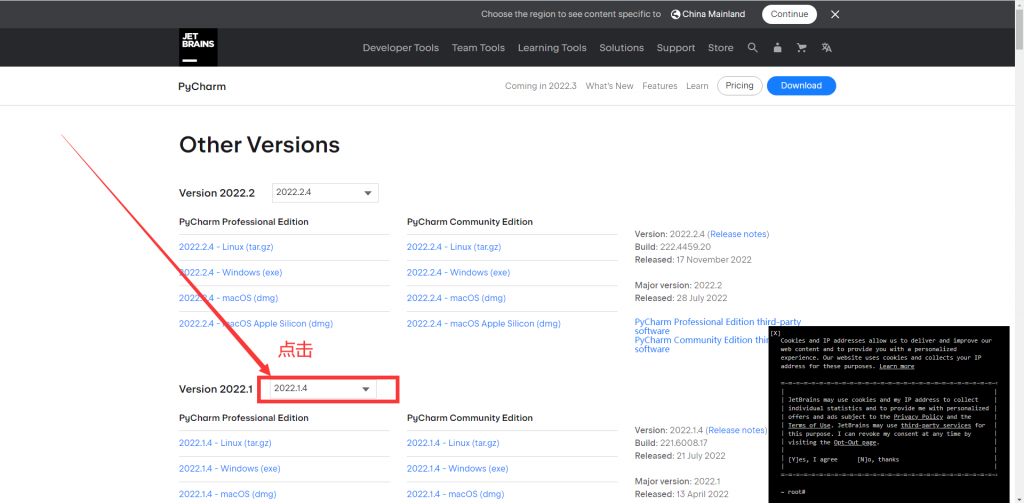Open the shopping cart icon
The image size is (1024, 503).
point(802,48)
